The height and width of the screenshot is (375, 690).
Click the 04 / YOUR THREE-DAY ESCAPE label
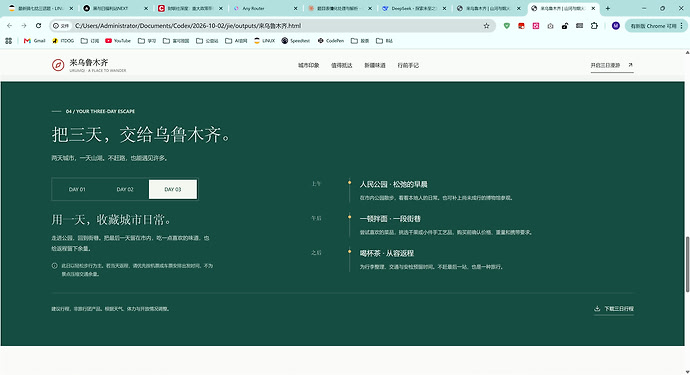coord(100,111)
